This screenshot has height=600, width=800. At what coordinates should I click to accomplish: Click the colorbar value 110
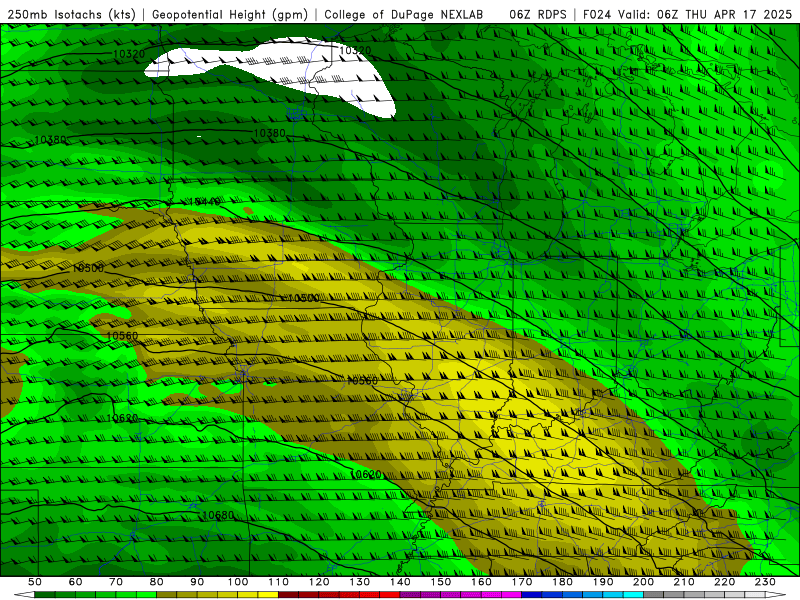point(279,582)
